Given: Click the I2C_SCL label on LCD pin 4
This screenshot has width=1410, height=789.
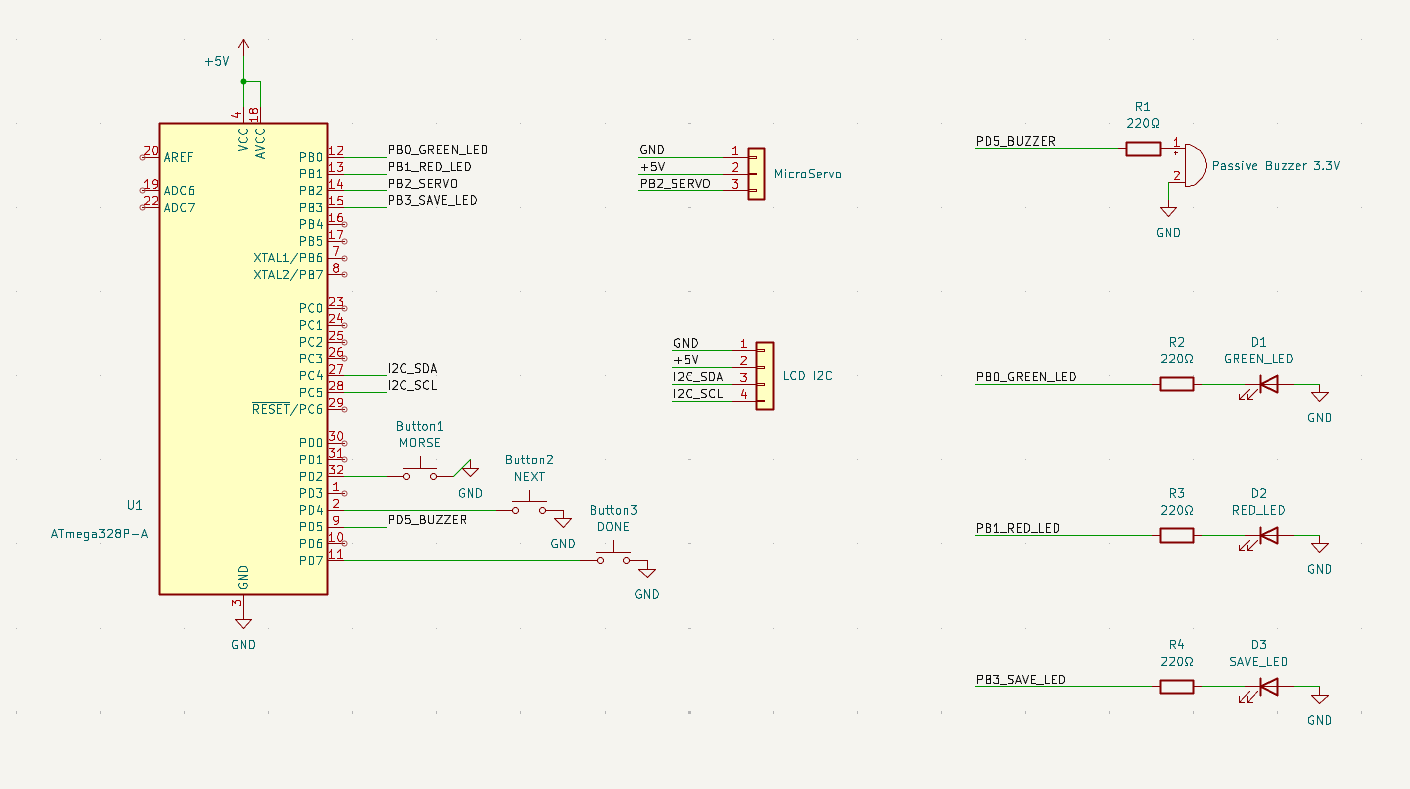Looking at the screenshot, I should point(697,394).
